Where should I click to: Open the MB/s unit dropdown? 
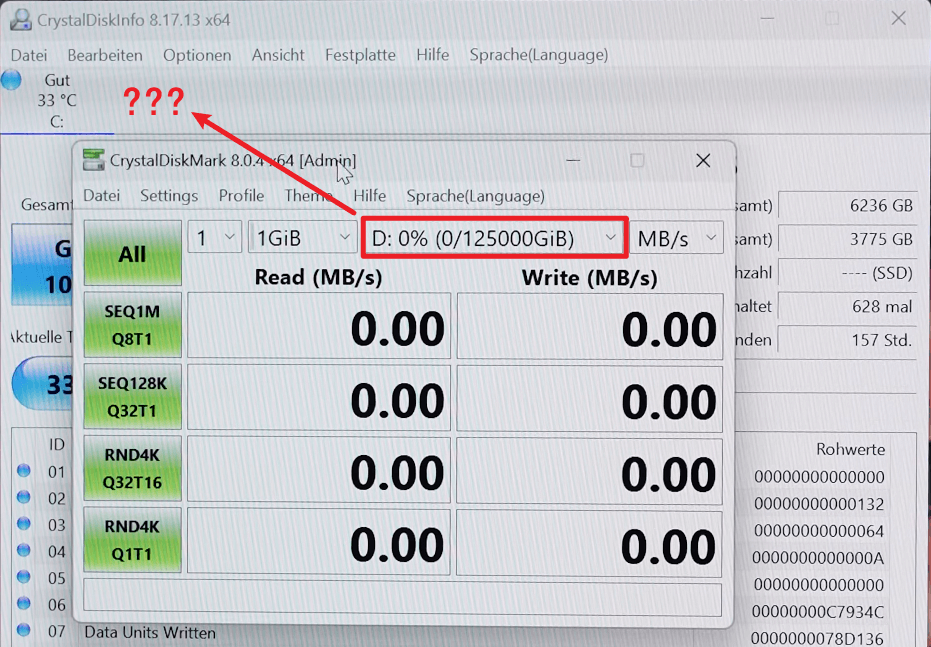(x=678, y=238)
